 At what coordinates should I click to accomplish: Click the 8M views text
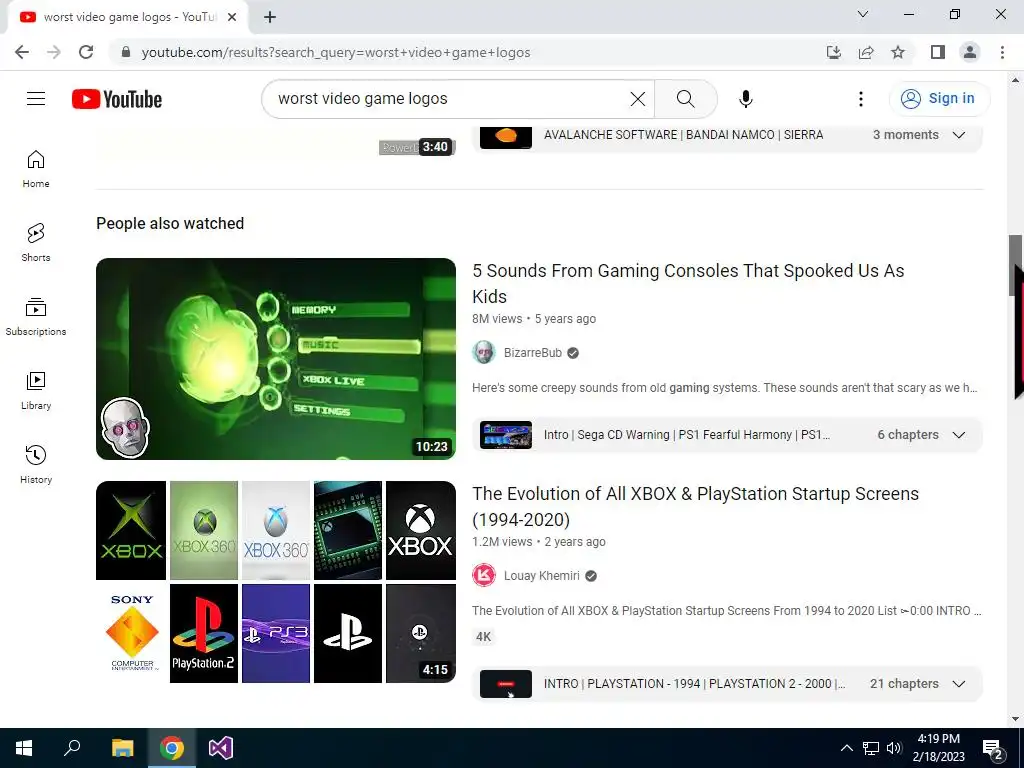pos(497,319)
